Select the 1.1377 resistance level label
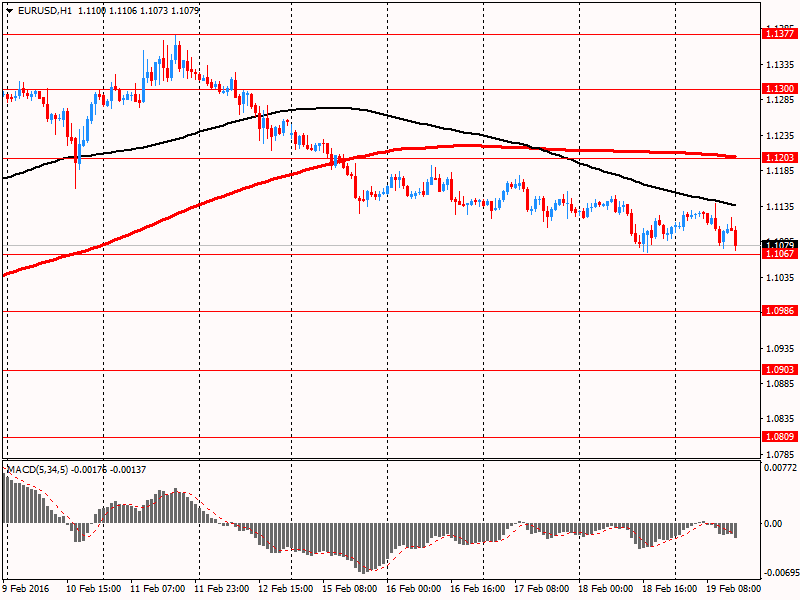This screenshot has height=600, width=800. (779, 34)
